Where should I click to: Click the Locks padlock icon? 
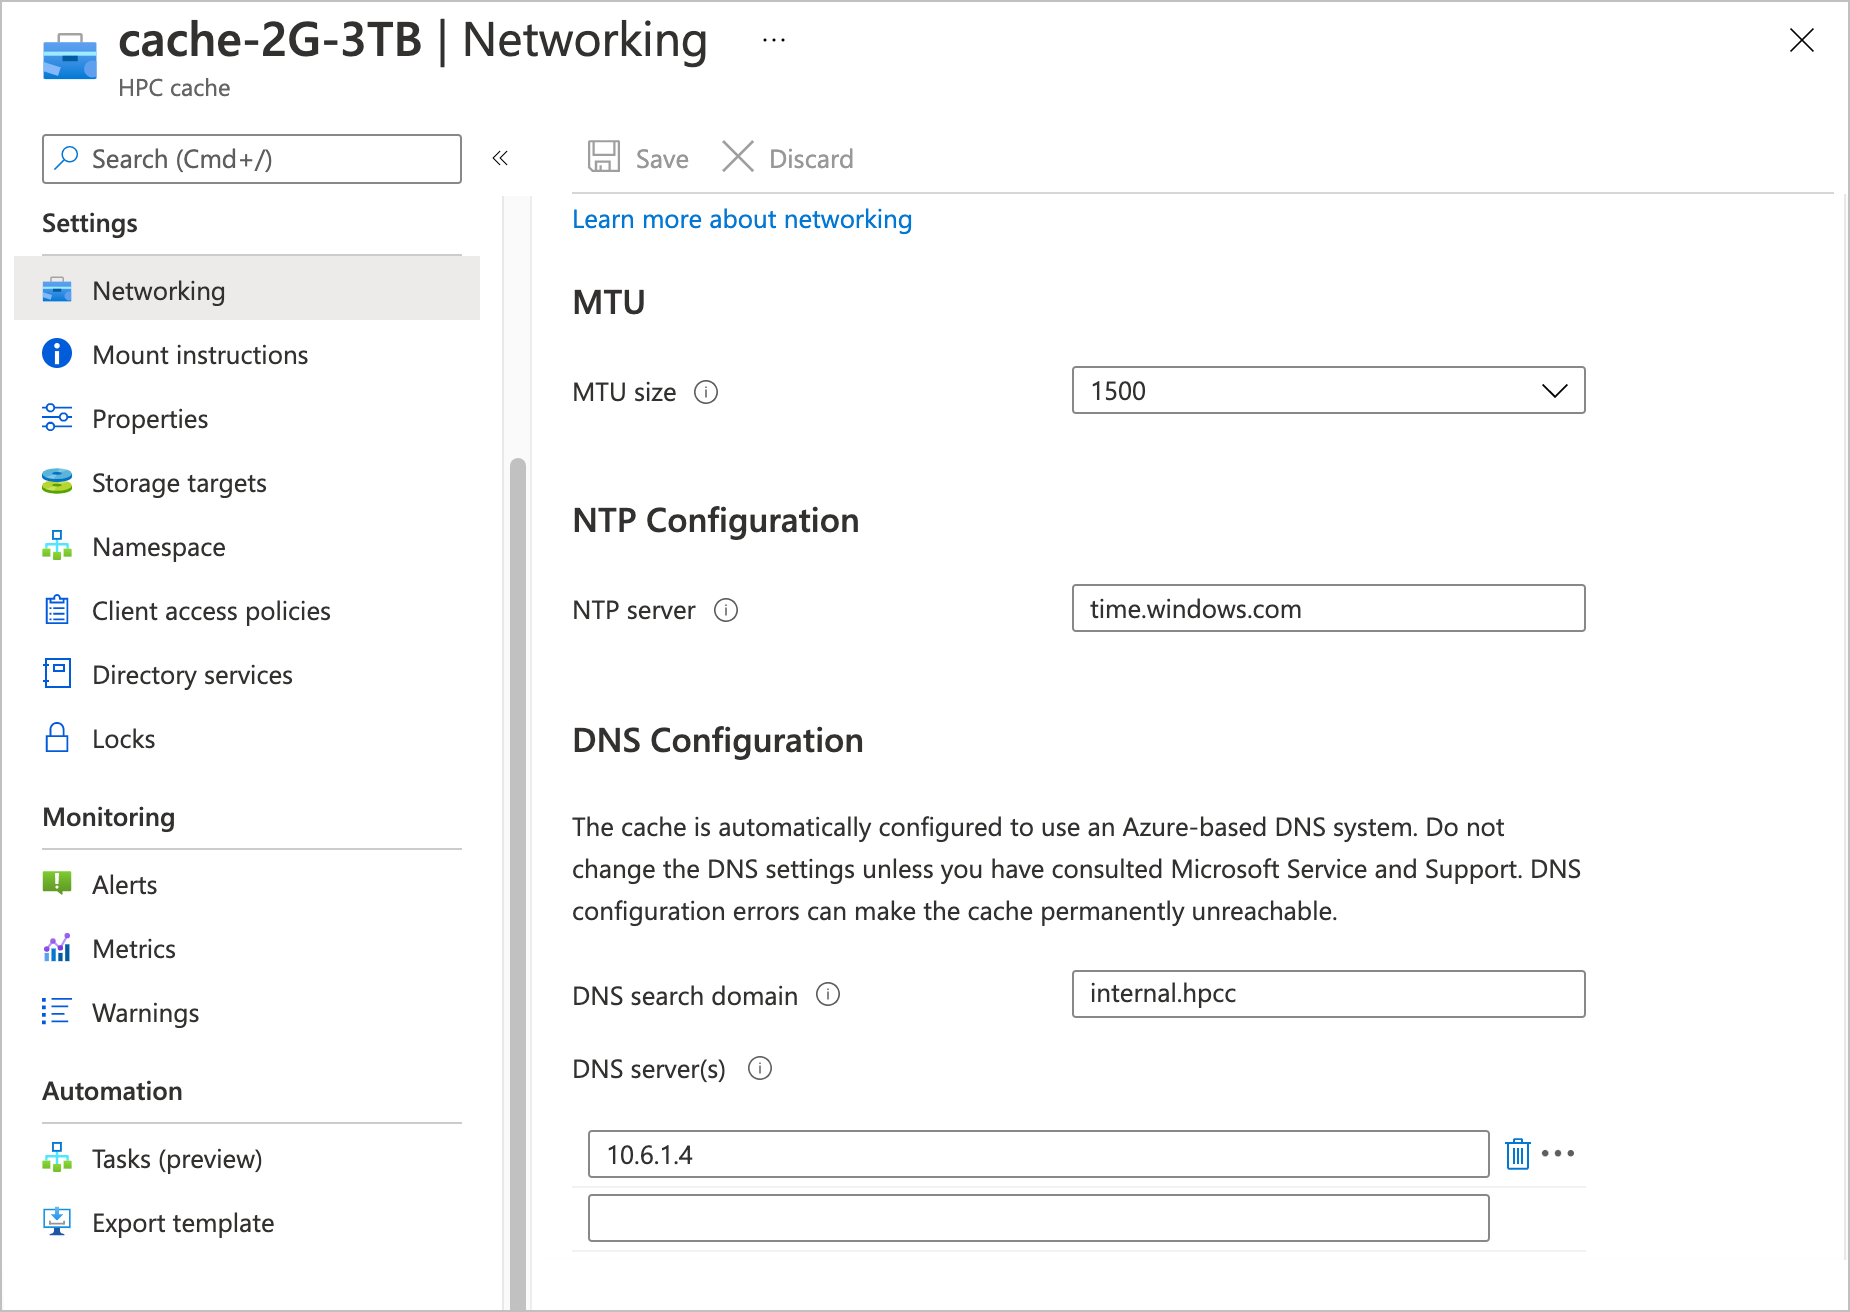pos(57,738)
